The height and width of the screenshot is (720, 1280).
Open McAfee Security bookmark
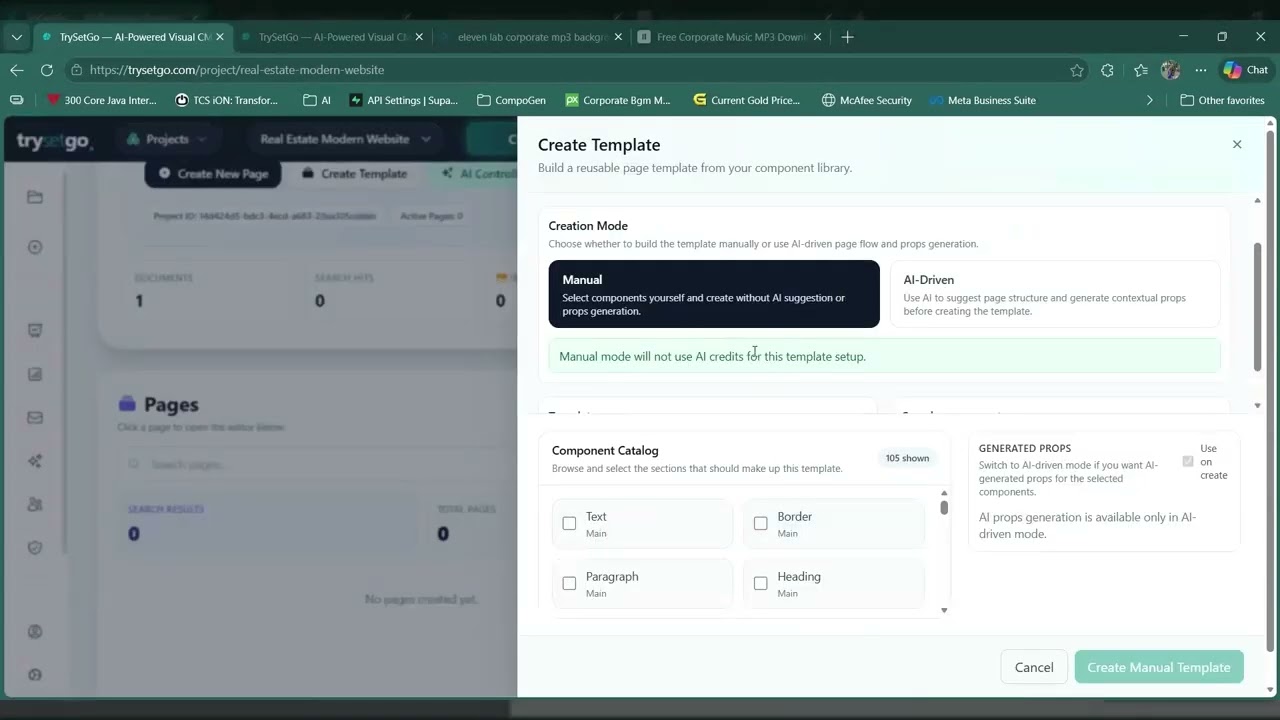[867, 100]
